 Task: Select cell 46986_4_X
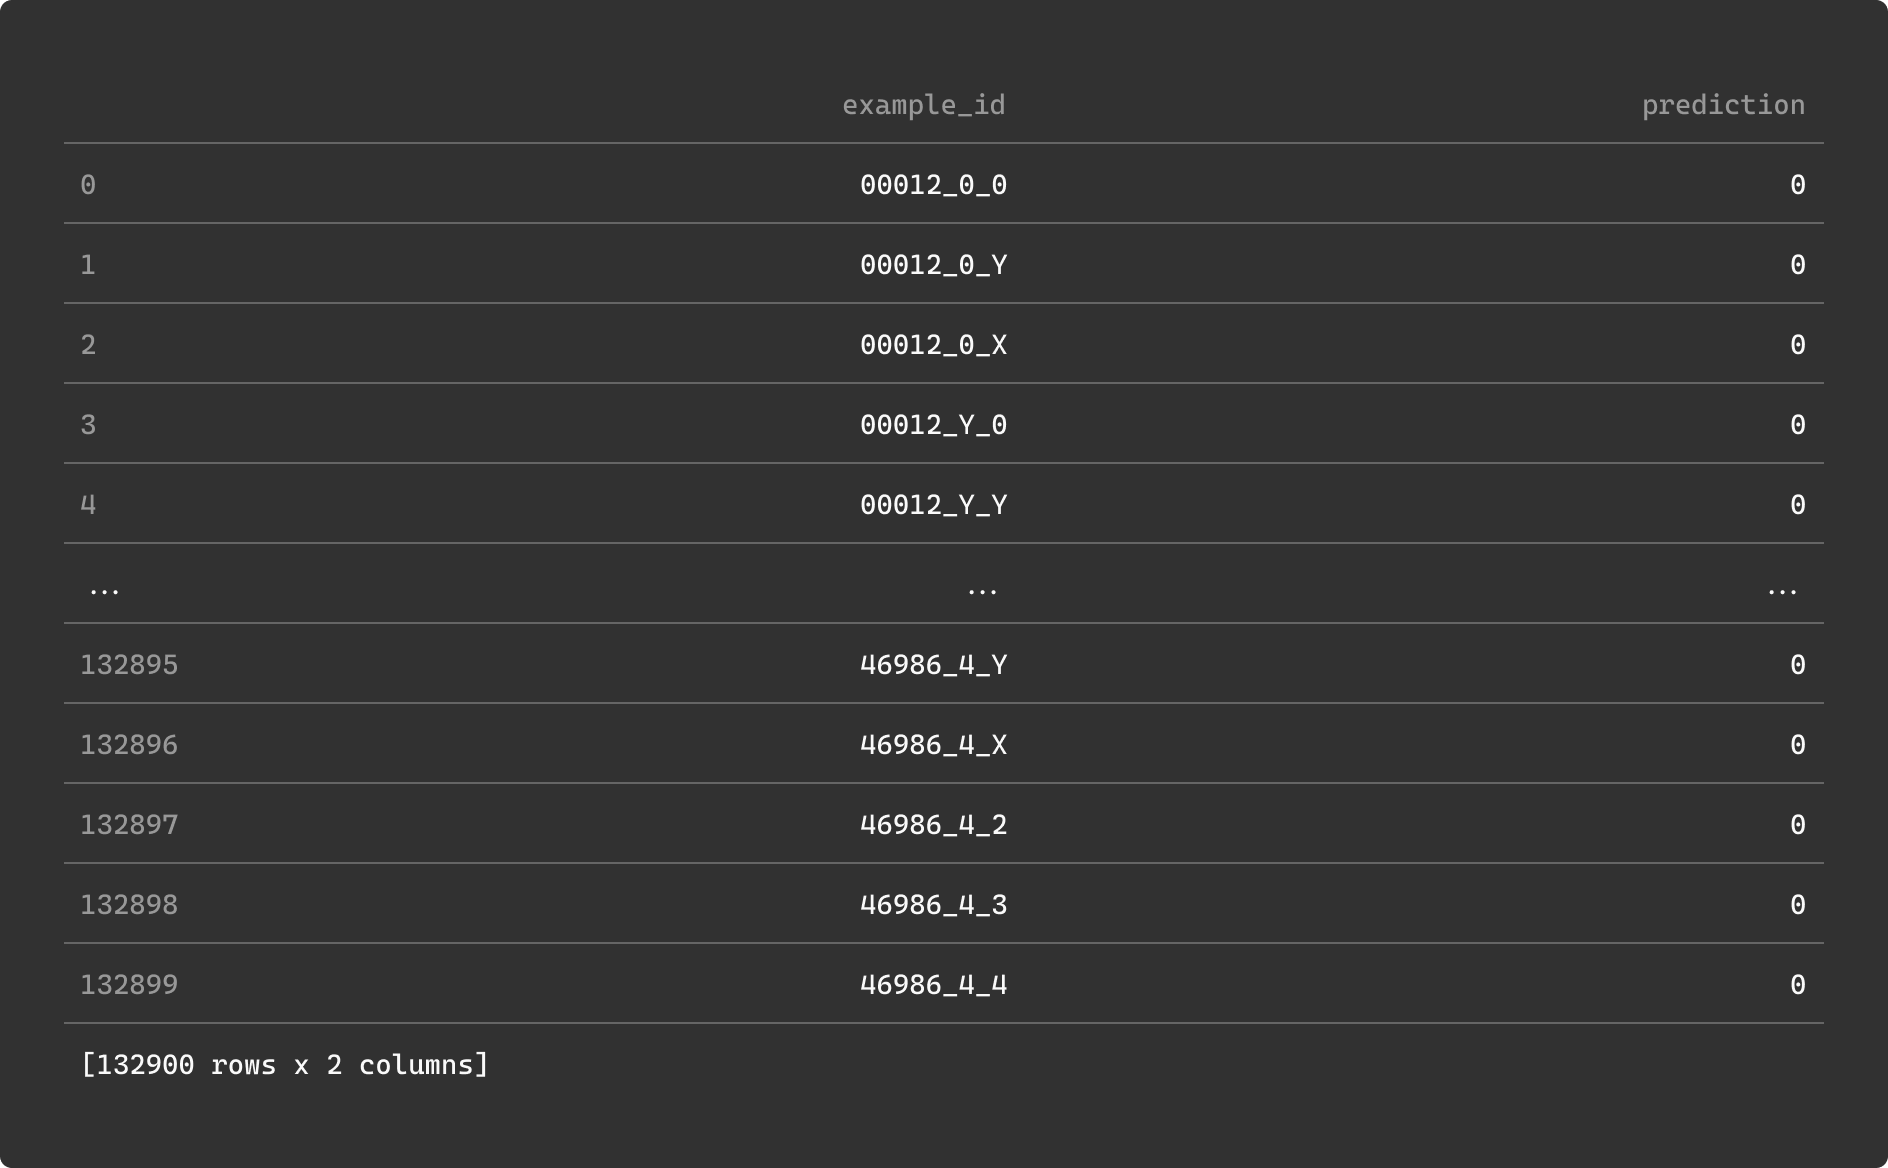[933, 745]
